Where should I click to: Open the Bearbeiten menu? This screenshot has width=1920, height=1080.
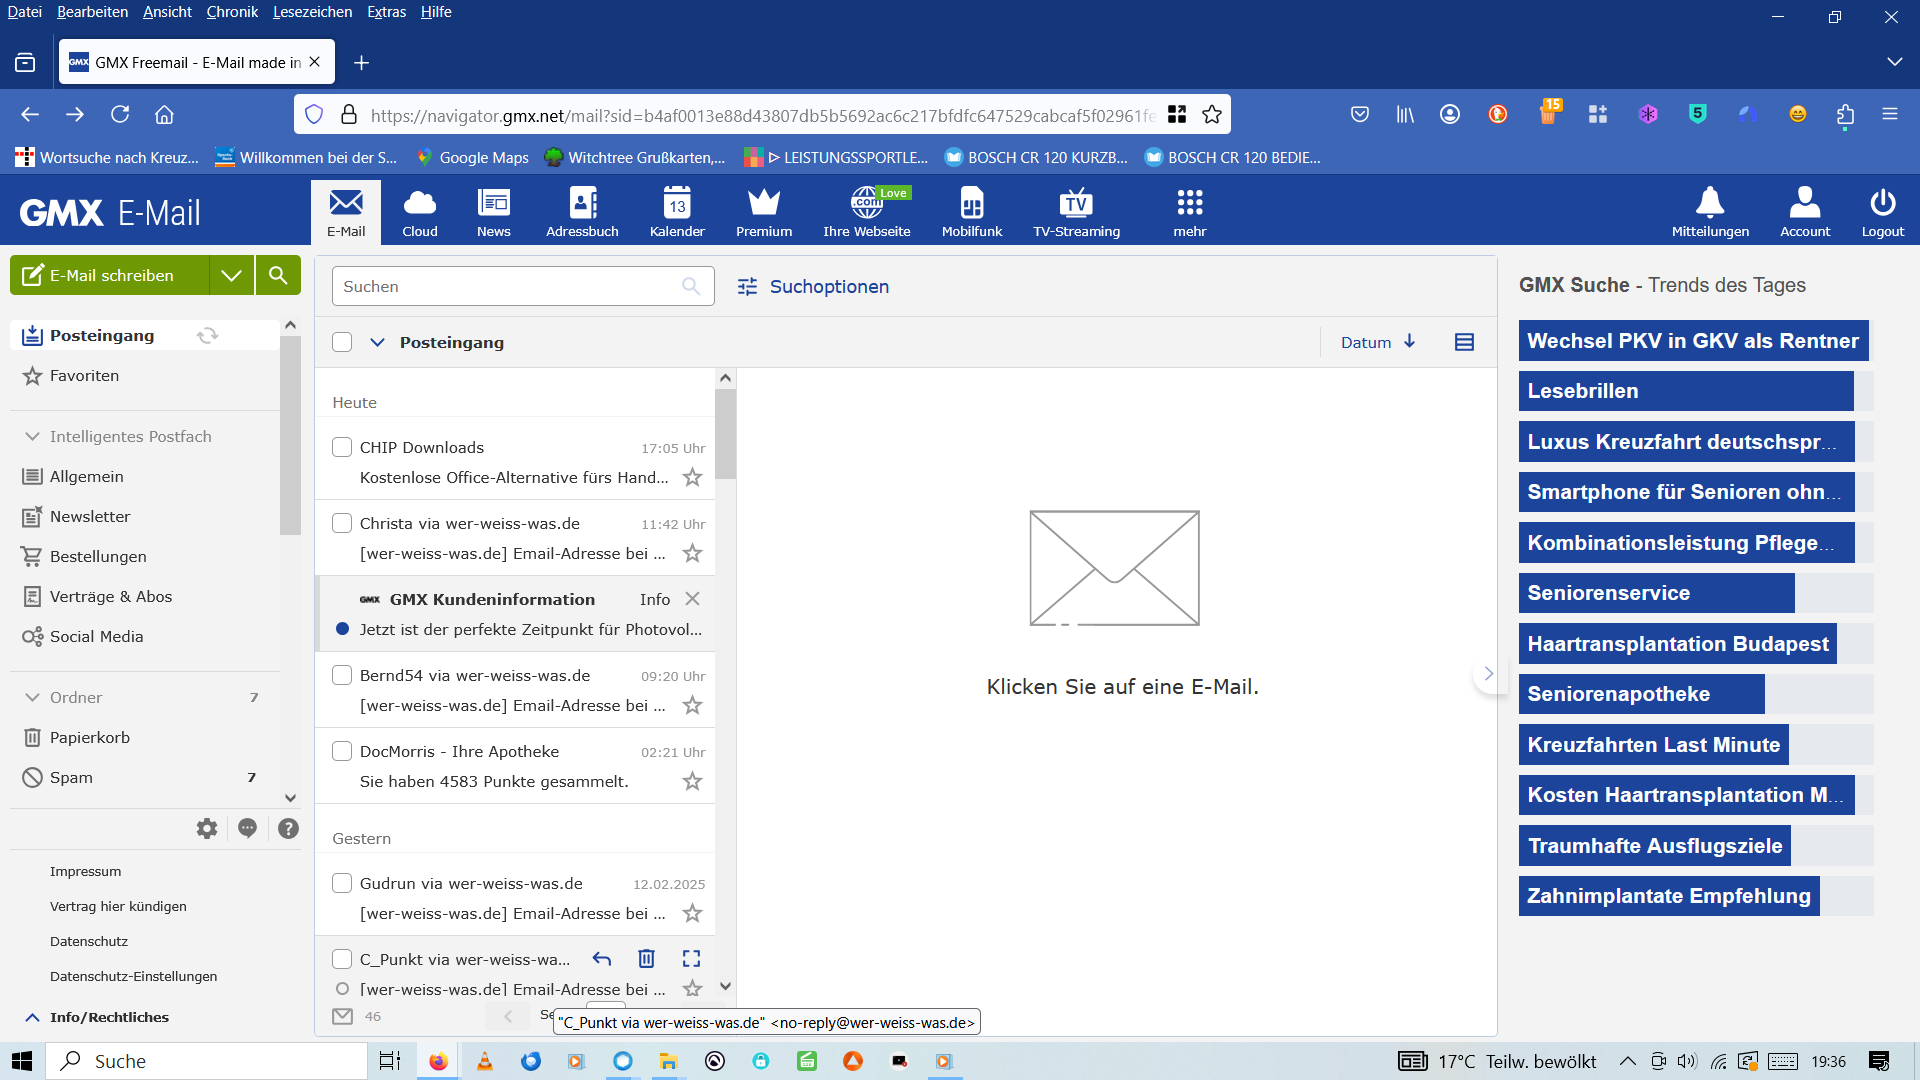(92, 12)
